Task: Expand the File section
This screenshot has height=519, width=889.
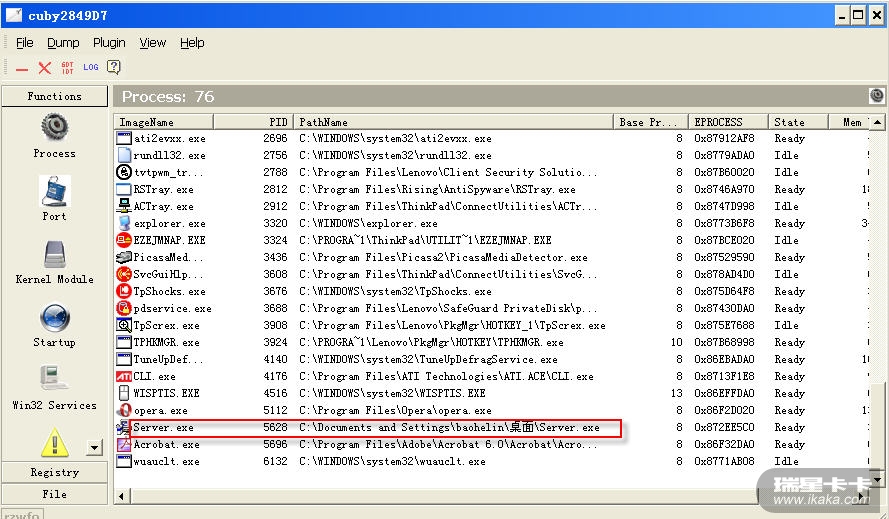Action: point(54,494)
